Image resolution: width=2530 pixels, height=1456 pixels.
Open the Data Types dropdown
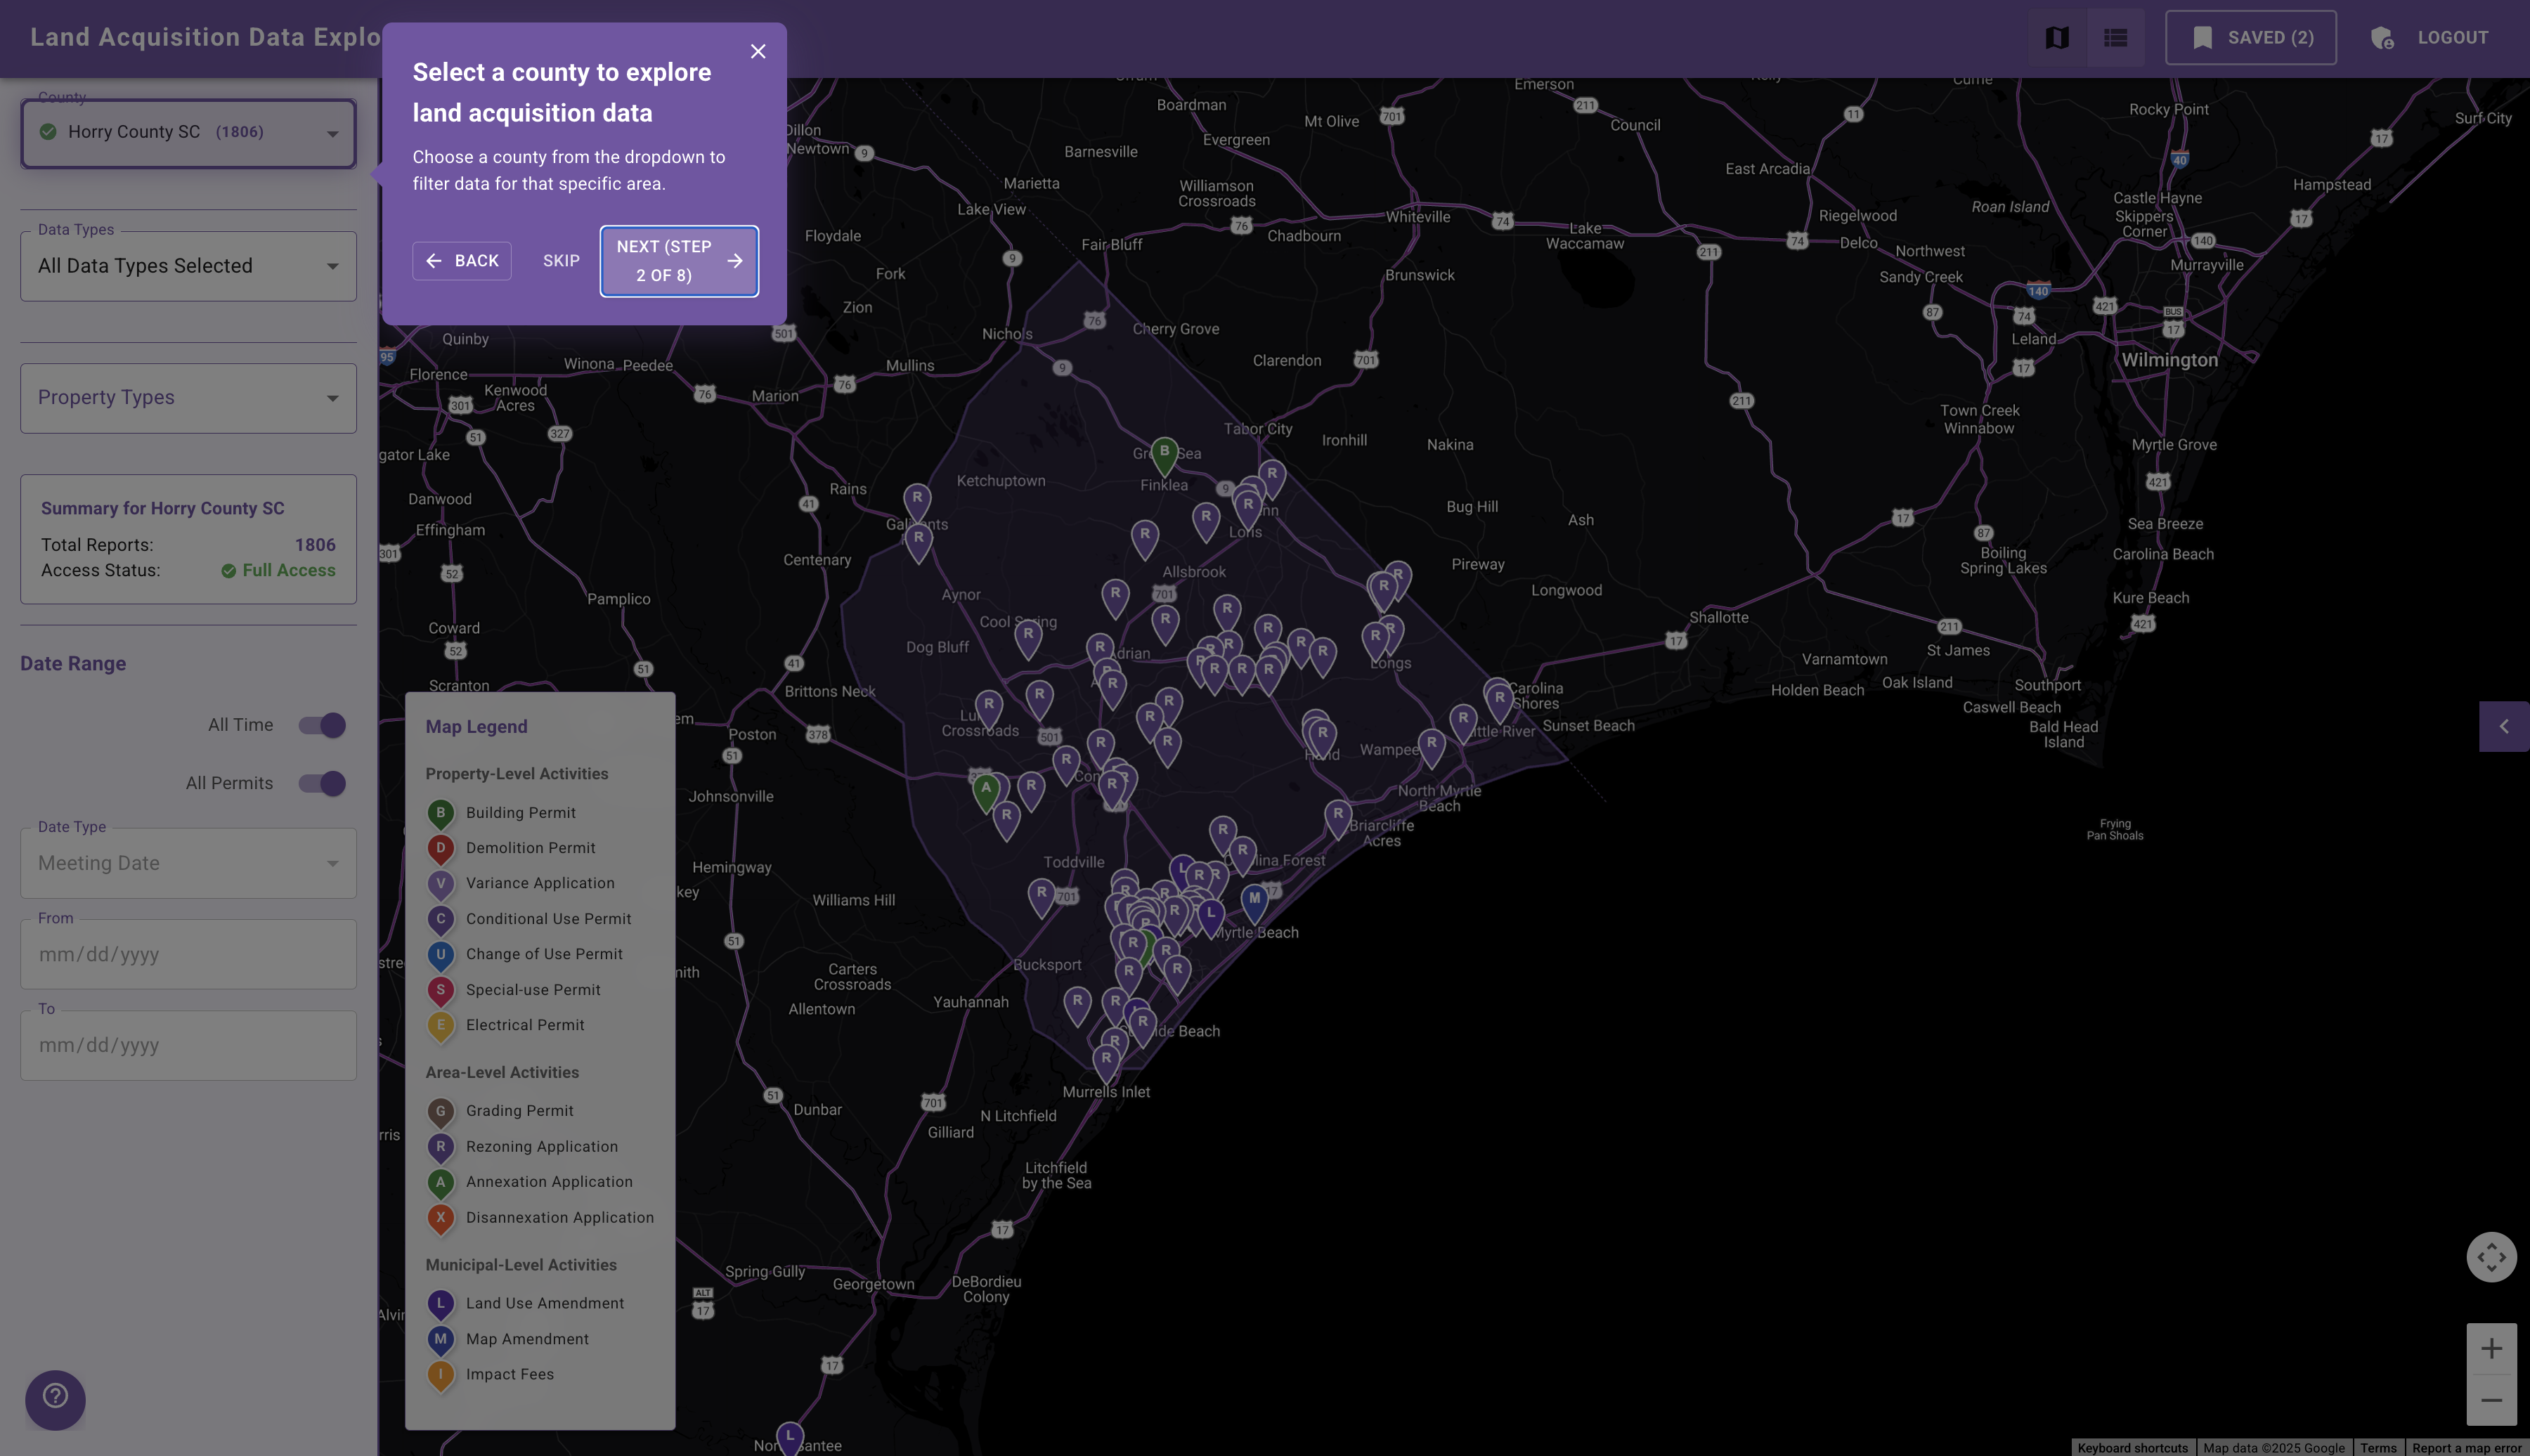pos(188,265)
